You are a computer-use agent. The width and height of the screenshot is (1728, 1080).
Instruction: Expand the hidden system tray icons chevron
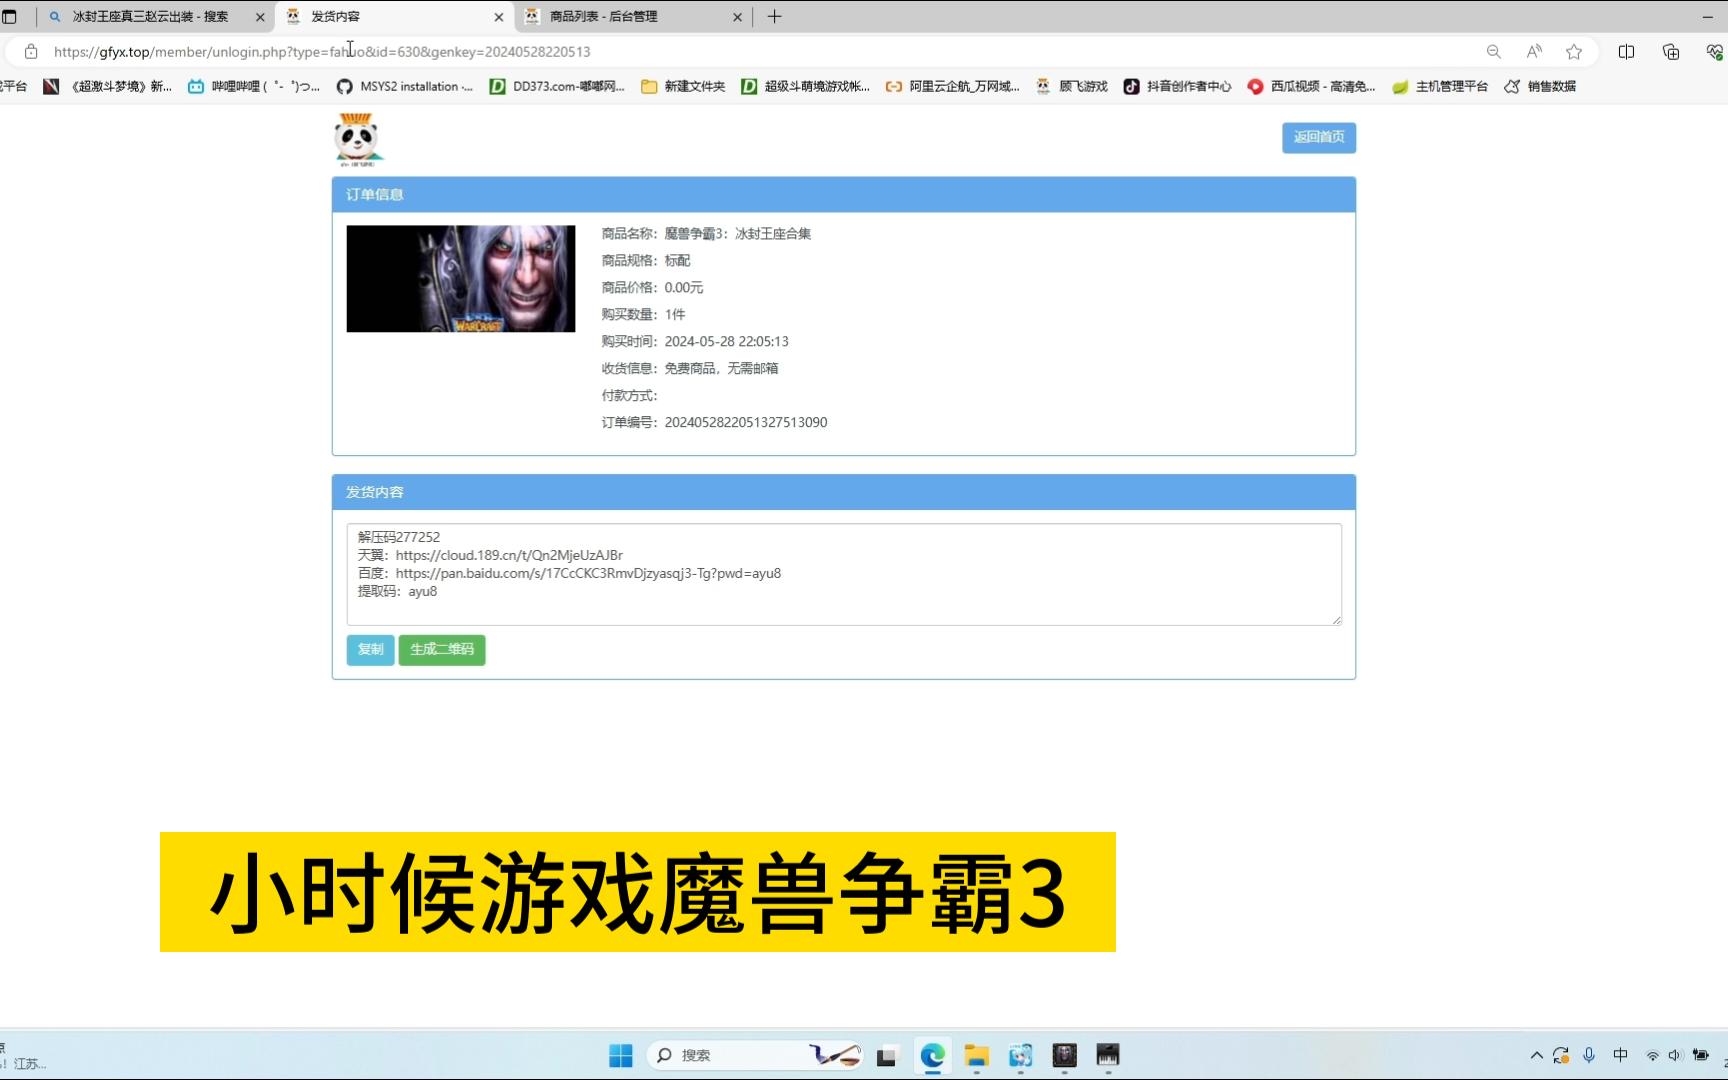1536,1056
